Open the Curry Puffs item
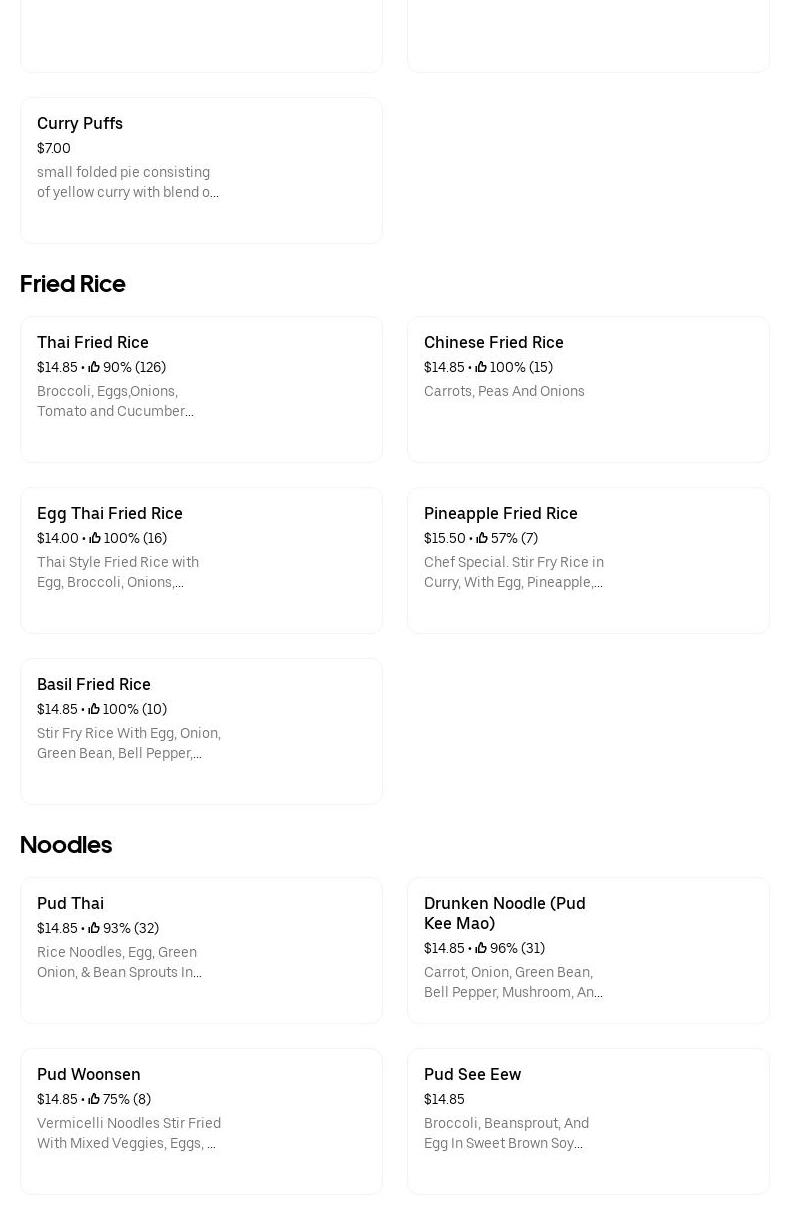This screenshot has width=804, height=1213. pyautogui.click(x=80, y=123)
